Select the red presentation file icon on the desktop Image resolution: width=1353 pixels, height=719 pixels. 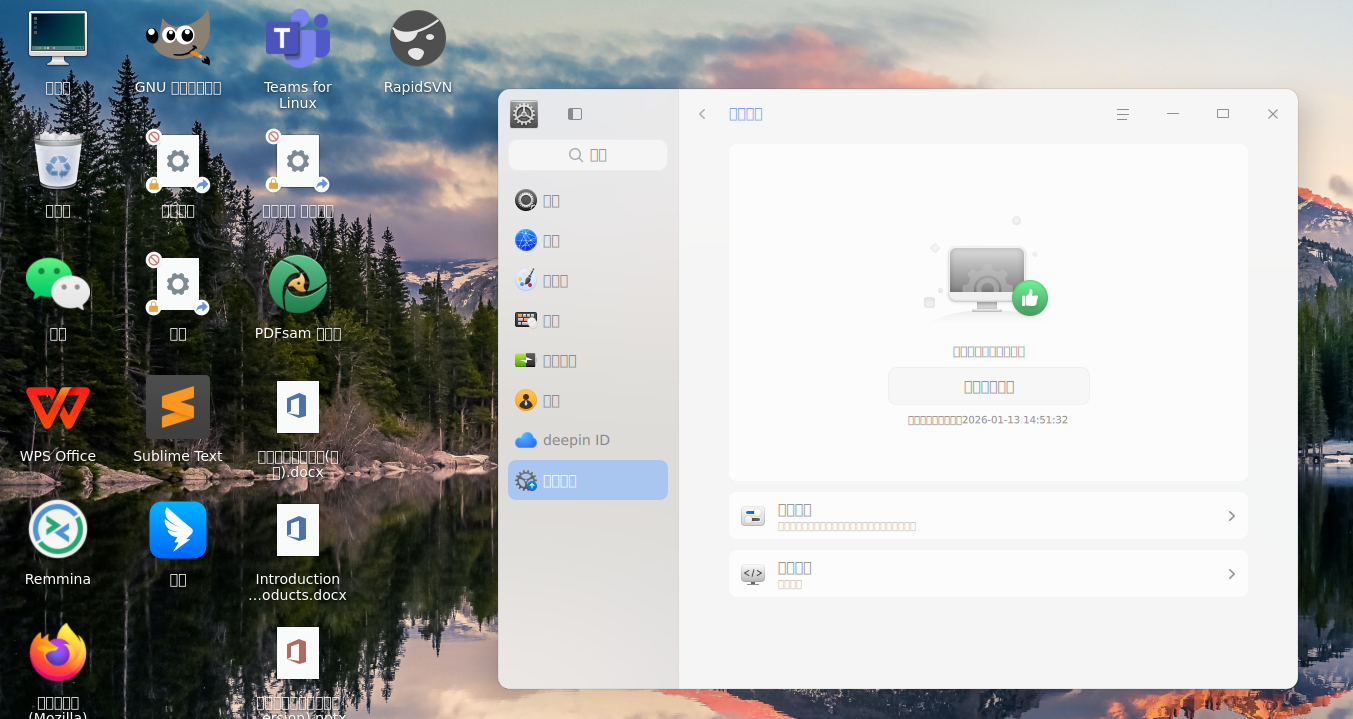pos(298,653)
